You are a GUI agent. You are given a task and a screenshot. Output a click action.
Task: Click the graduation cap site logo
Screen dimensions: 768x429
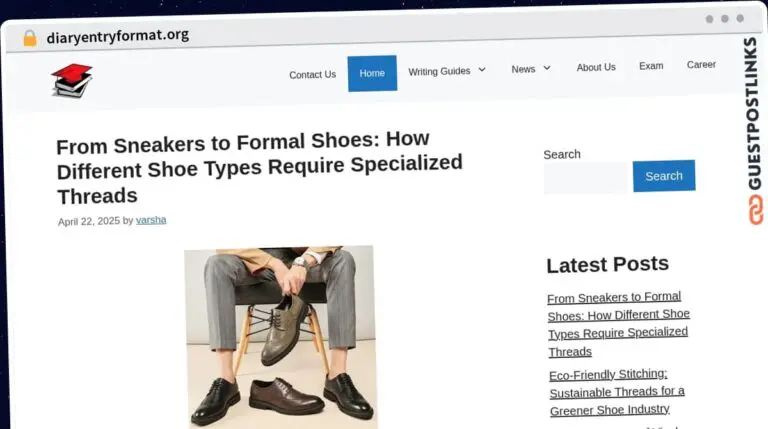tap(72, 81)
